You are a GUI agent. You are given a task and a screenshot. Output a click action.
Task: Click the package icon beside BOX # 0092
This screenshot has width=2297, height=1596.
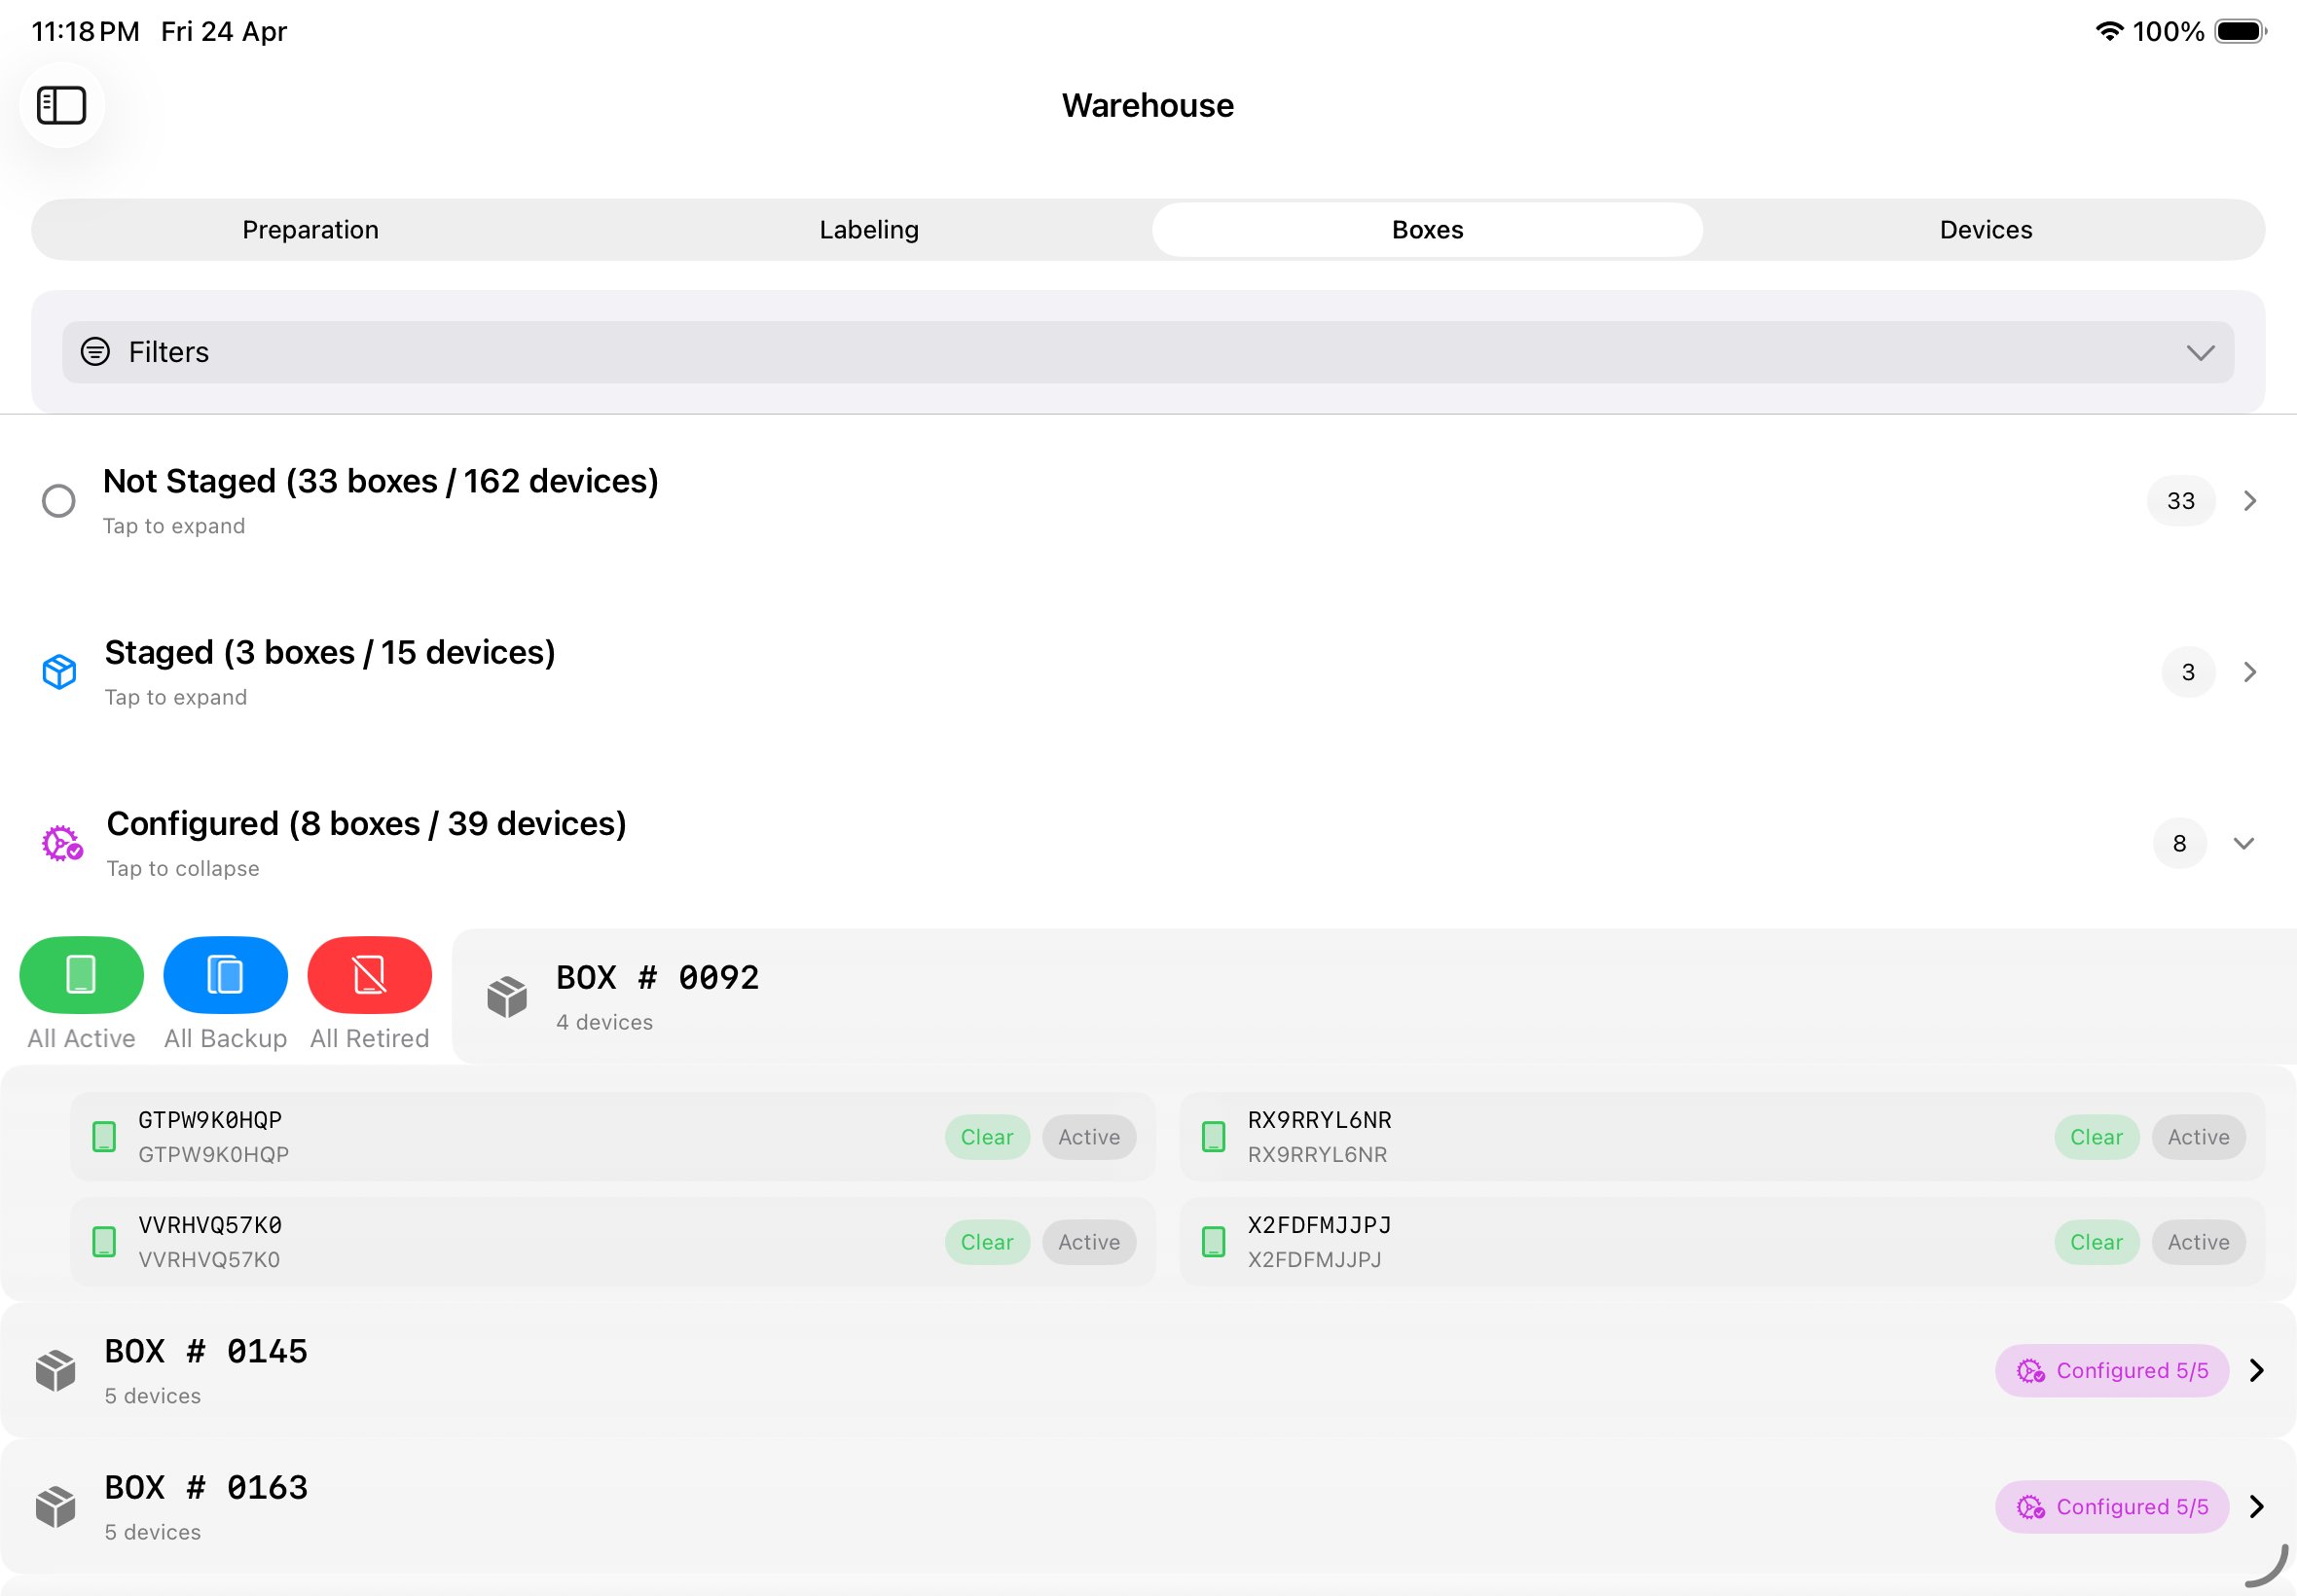[507, 995]
